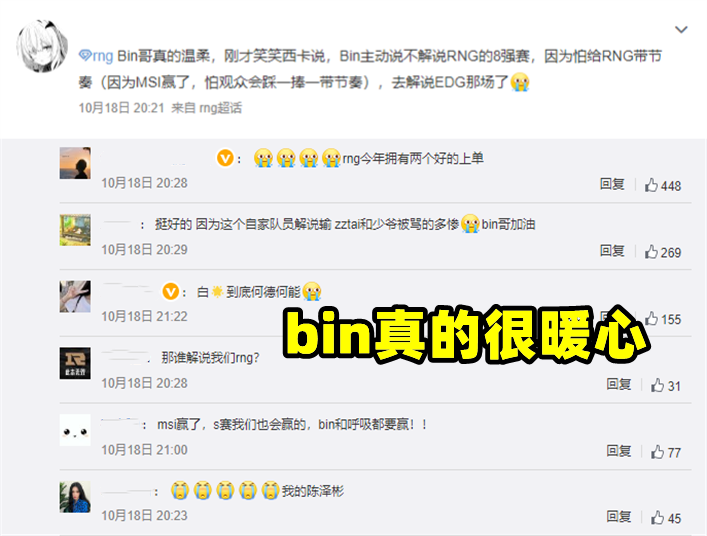The width and height of the screenshot is (707, 536).
Task: Open the sunset silhouette avatar profile
Action: click(x=75, y=163)
